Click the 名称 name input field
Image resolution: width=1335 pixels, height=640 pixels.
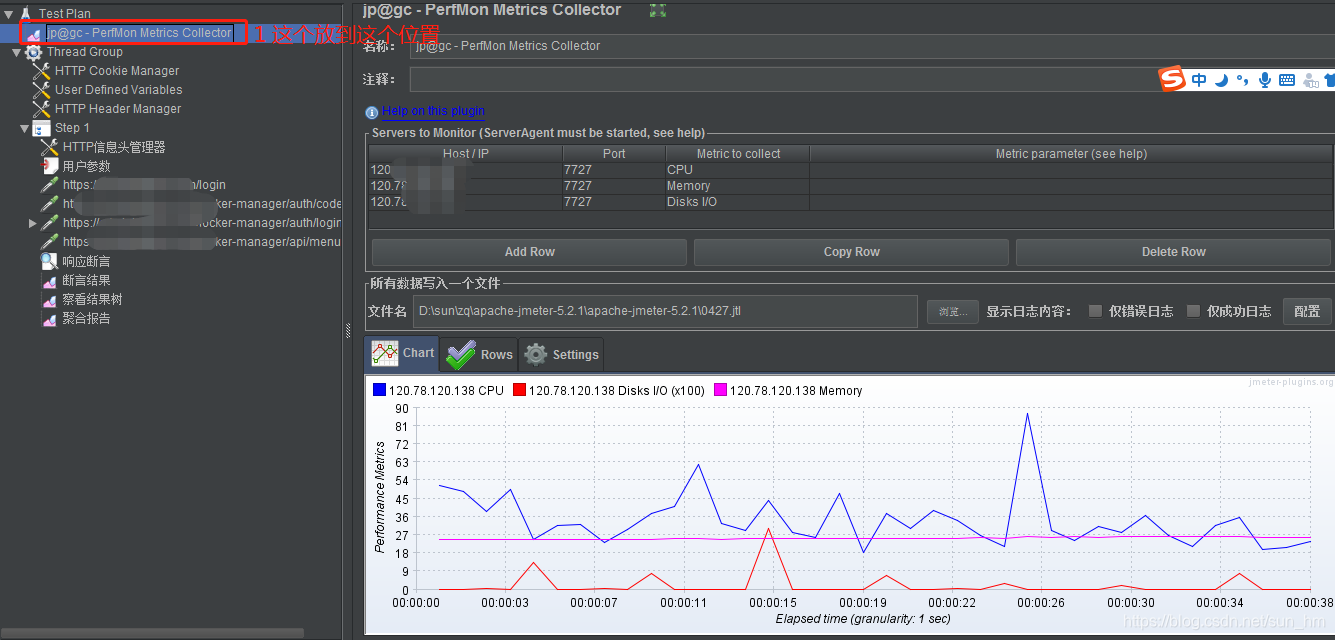click(x=871, y=46)
